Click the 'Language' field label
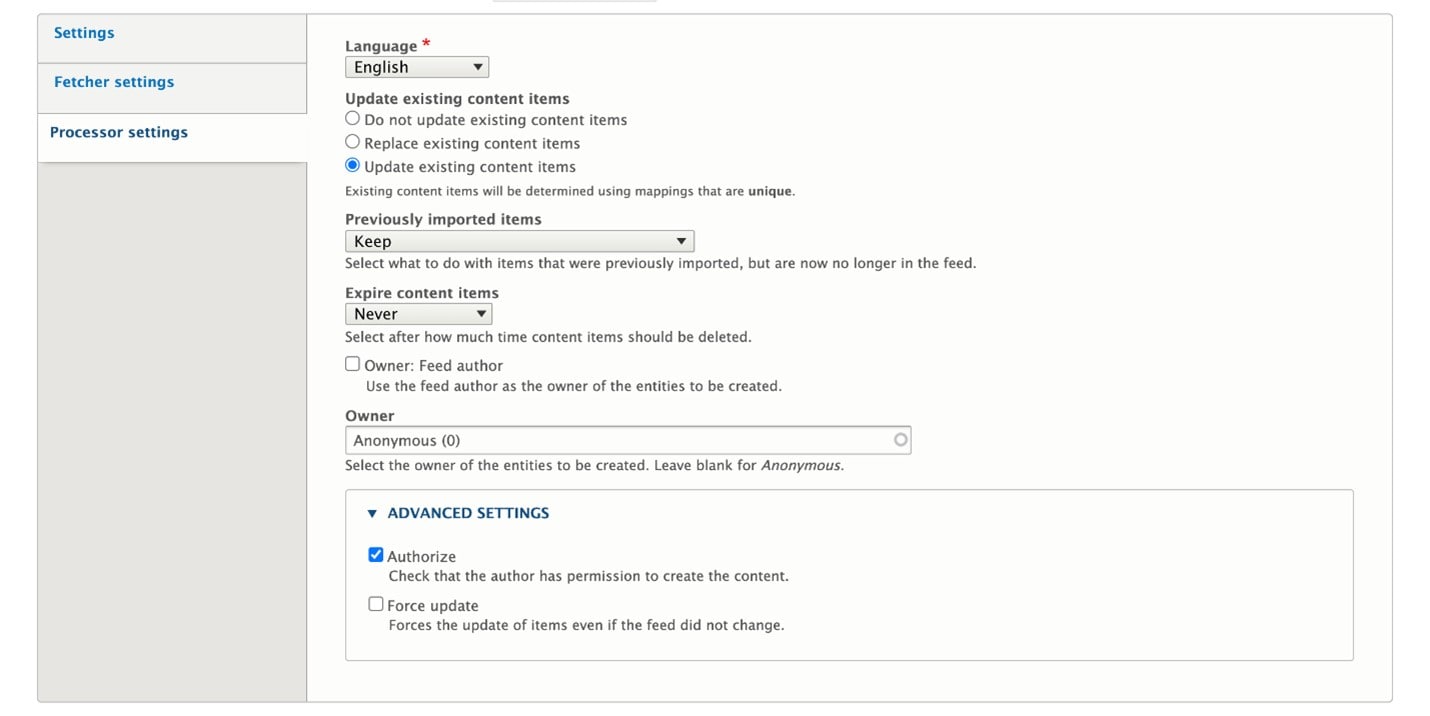This screenshot has width=1430, height=716. (x=381, y=46)
